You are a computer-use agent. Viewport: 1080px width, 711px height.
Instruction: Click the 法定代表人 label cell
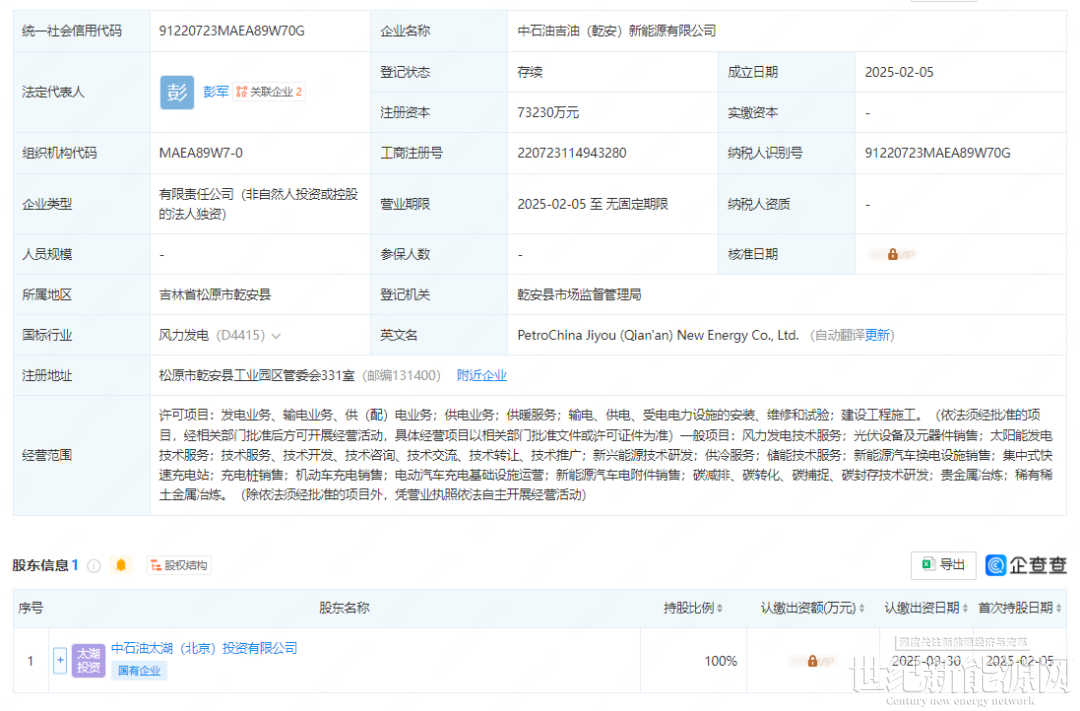click(81, 92)
